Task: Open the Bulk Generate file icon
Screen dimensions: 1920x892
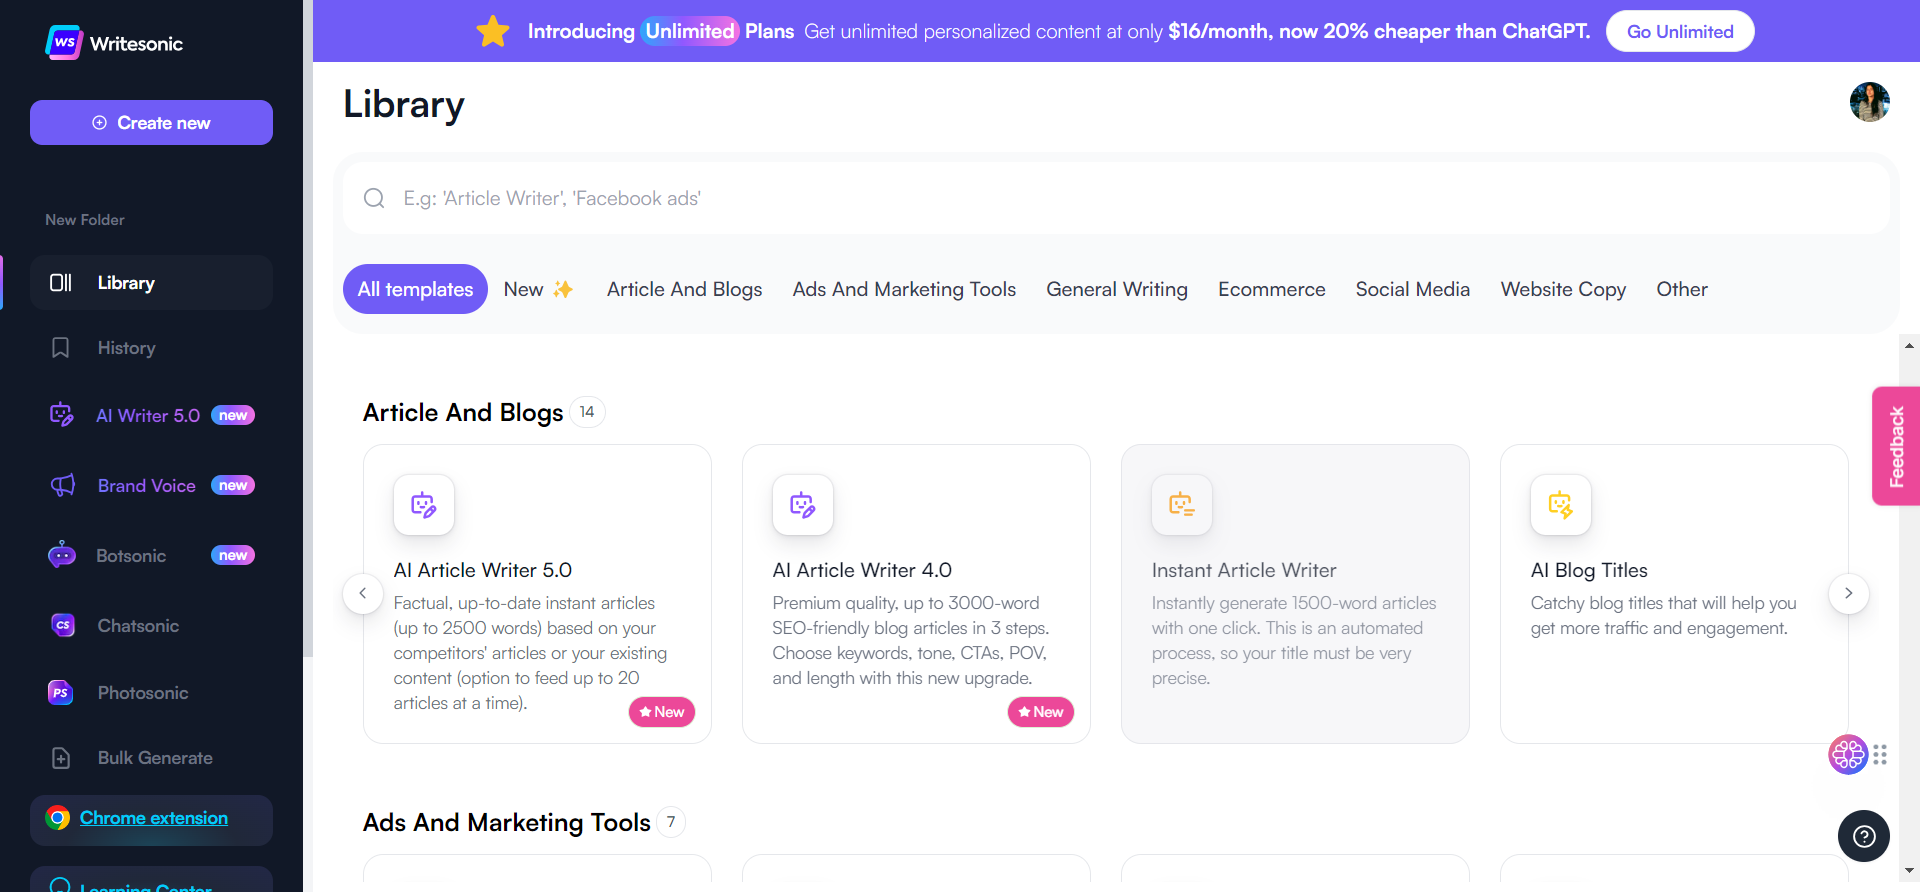Action: [61, 758]
